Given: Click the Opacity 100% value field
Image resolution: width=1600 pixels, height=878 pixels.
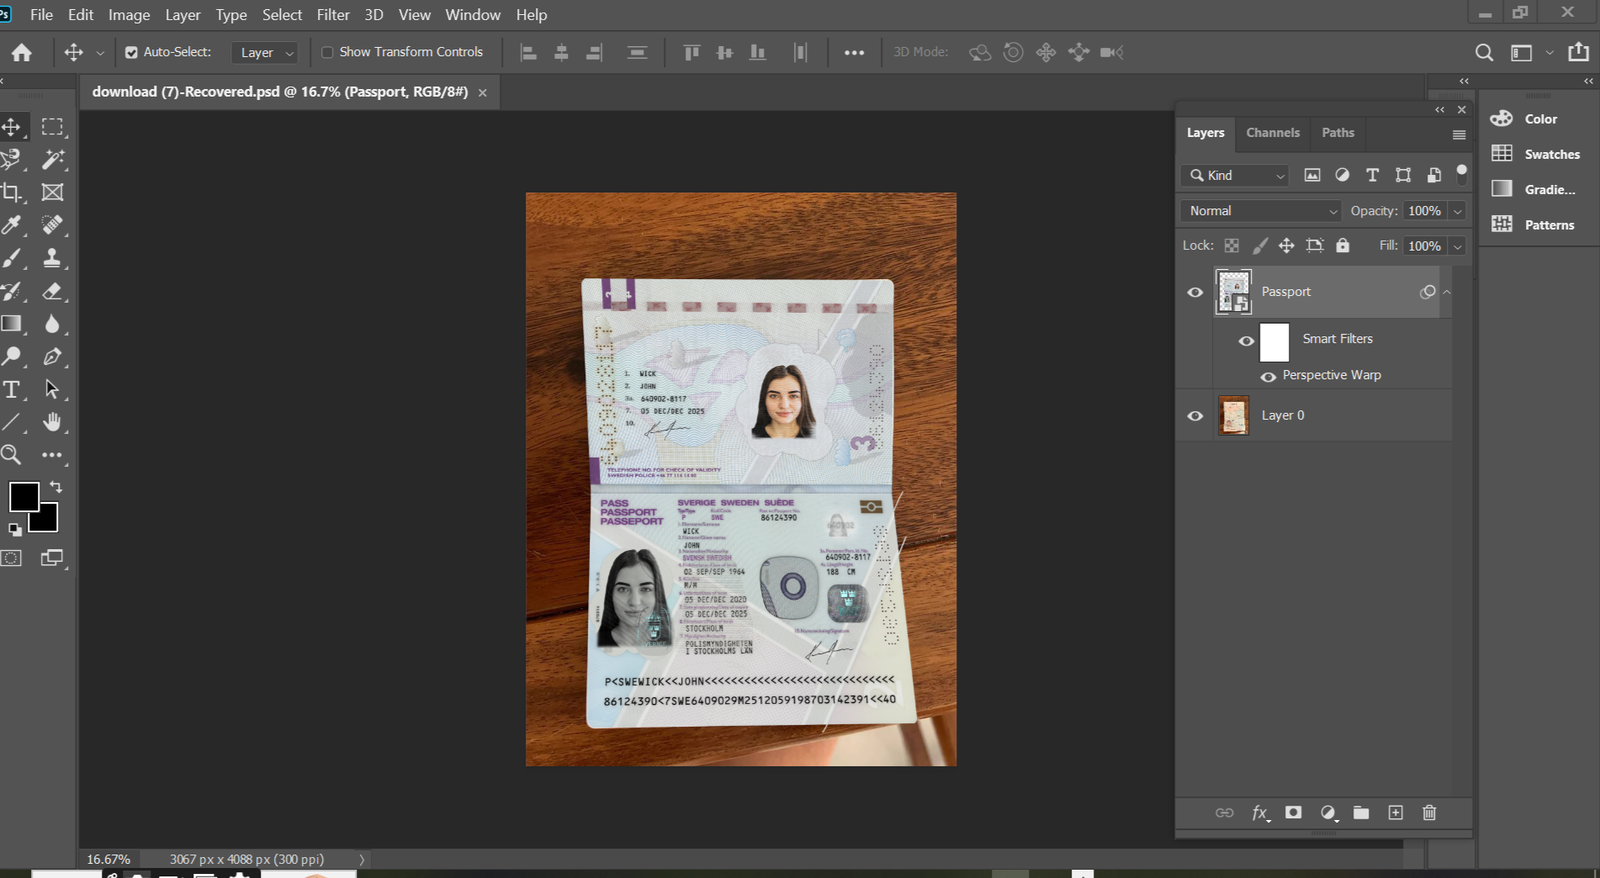Looking at the screenshot, I should [1425, 211].
